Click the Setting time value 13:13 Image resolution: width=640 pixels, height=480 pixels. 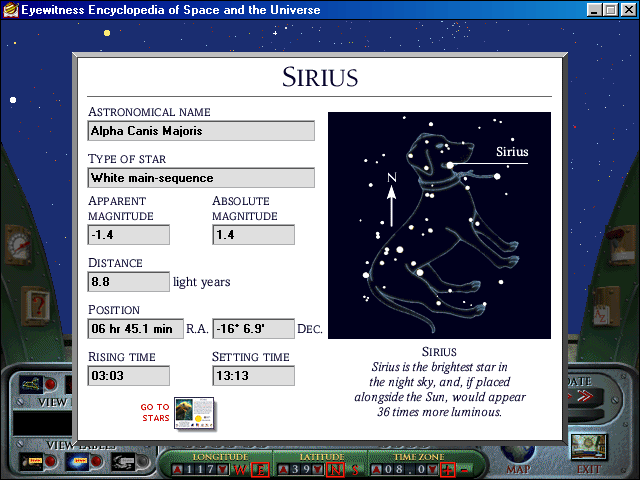point(253,376)
